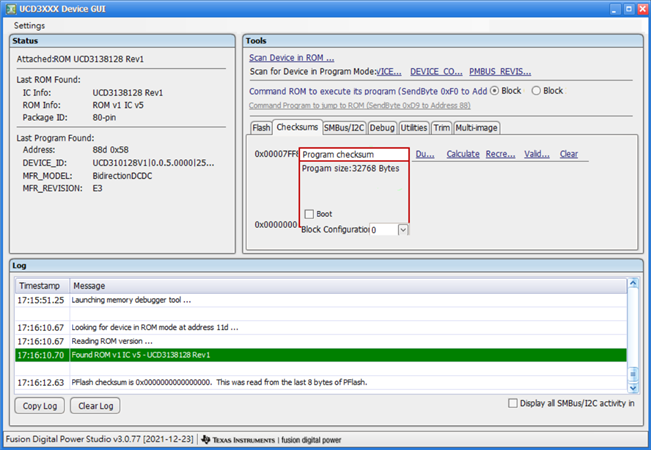
Task: Select the Looking for device in ROM mode log row
Action: [x=321, y=328]
